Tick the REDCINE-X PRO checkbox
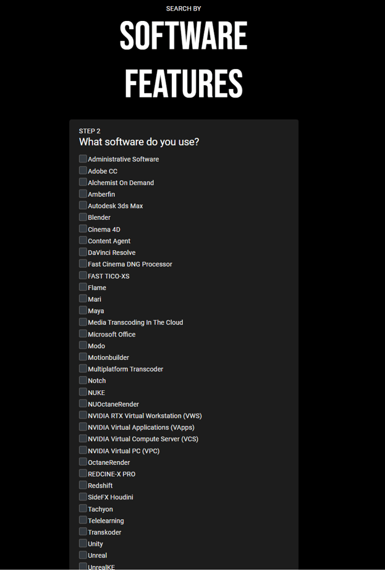The image size is (385, 571). pyautogui.click(x=83, y=473)
